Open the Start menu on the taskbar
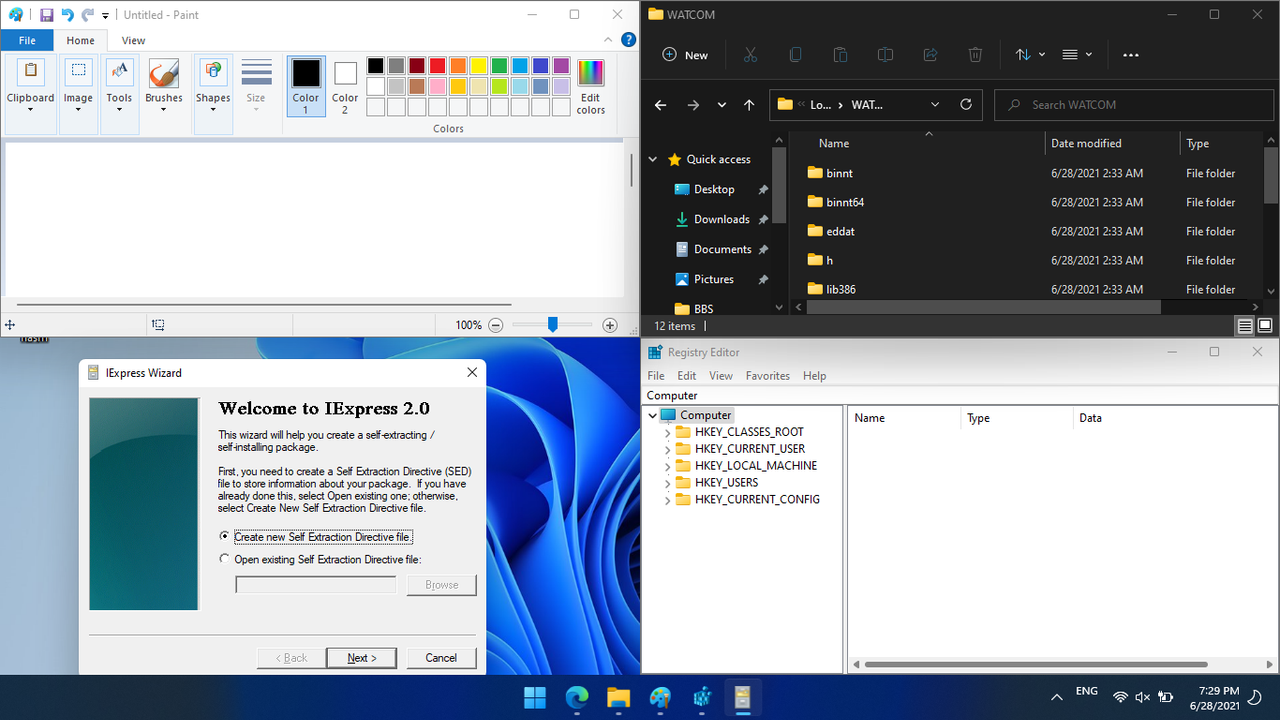Image resolution: width=1280 pixels, height=720 pixels. pos(535,697)
